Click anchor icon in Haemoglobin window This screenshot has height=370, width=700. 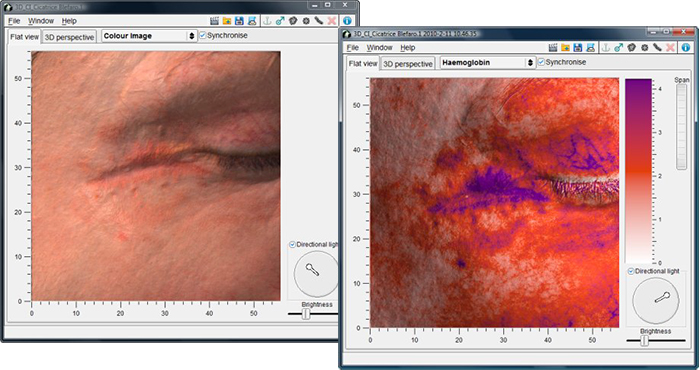[605, 47]
